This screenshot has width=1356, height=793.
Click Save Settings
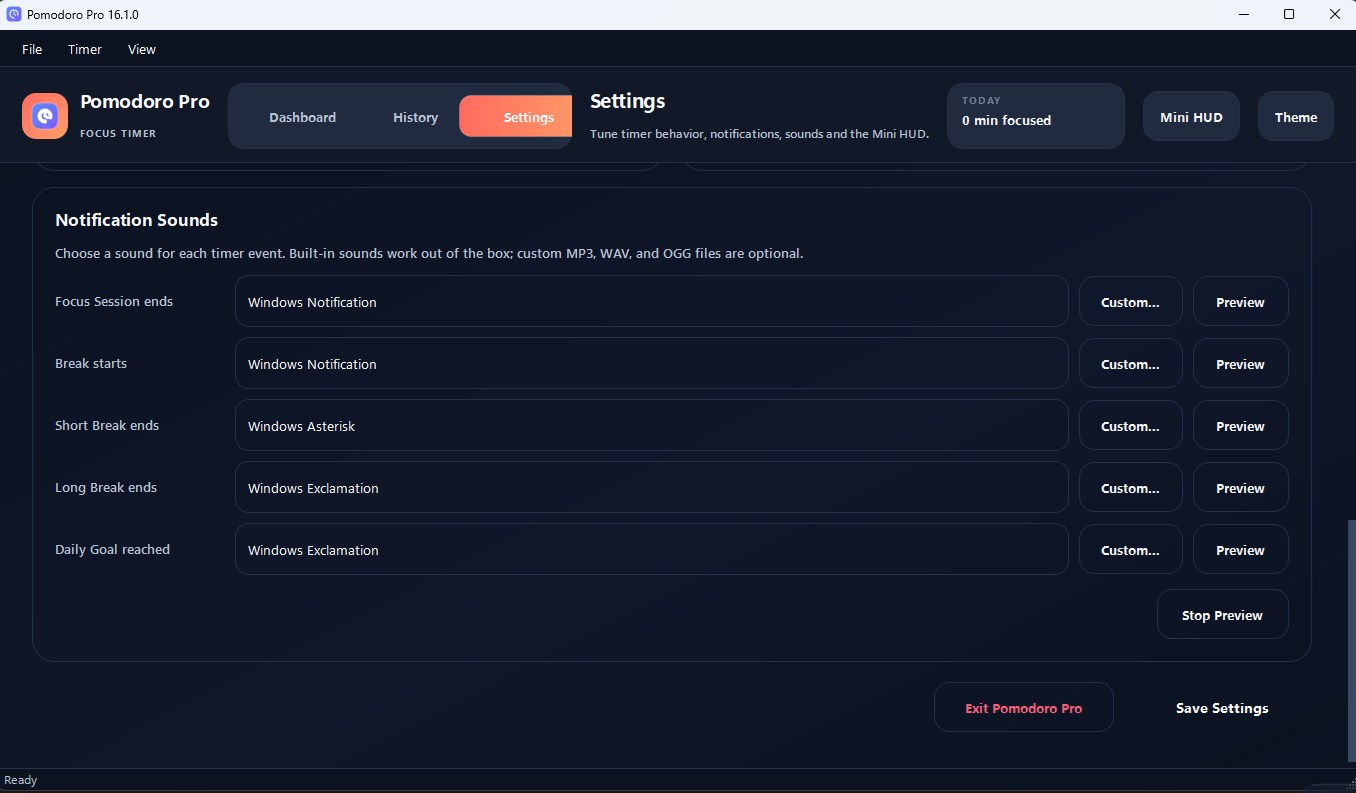1222,708
